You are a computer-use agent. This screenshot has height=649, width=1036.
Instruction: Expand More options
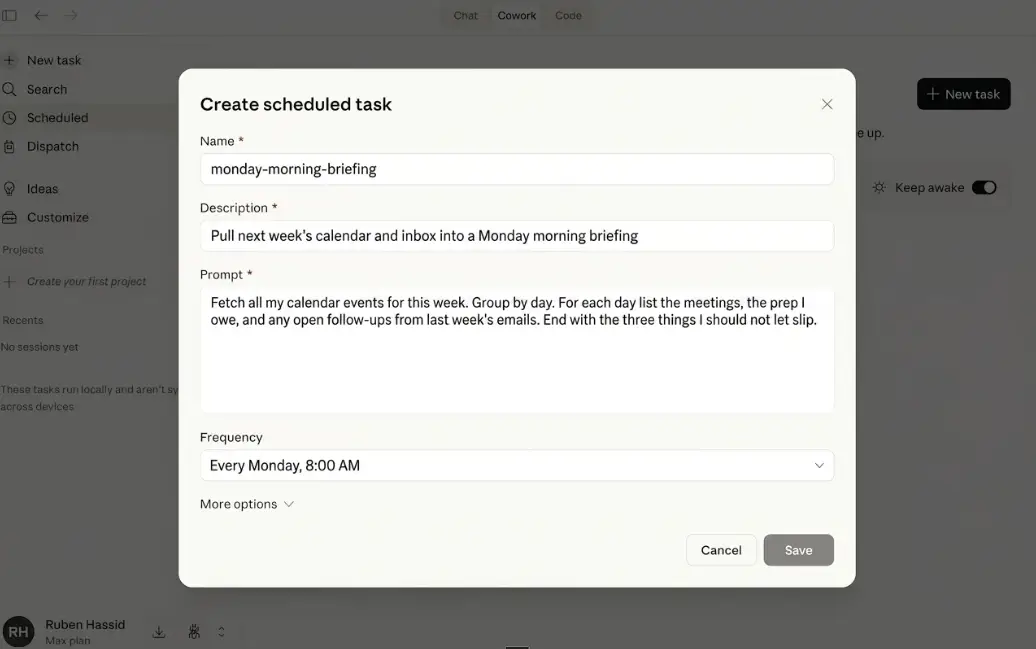pyautogui.click(x=247, y=504)
